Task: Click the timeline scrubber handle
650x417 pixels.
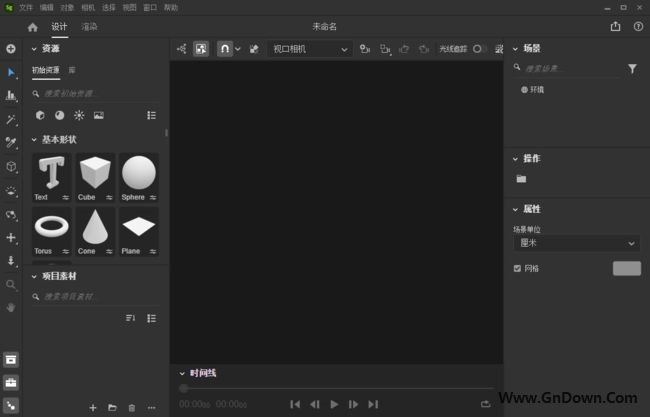Action: 184,388
